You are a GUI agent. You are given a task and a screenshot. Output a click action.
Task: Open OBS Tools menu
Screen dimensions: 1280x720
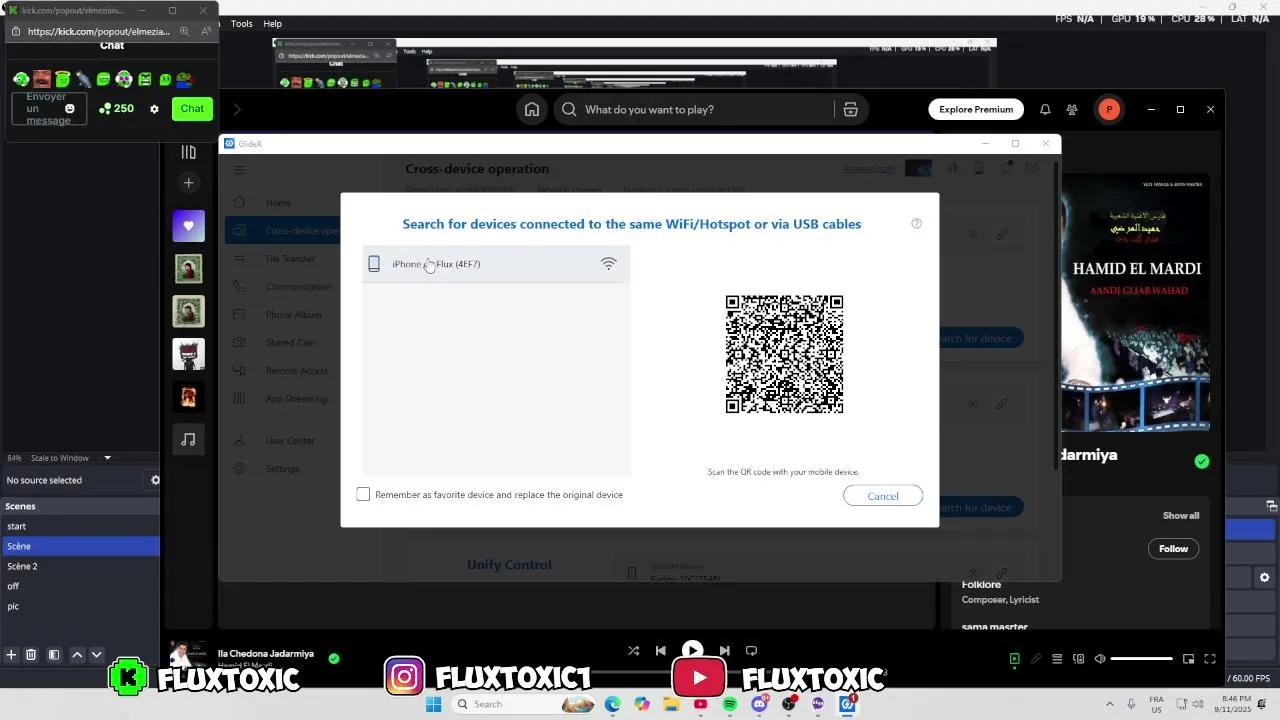tap(242, 23)
